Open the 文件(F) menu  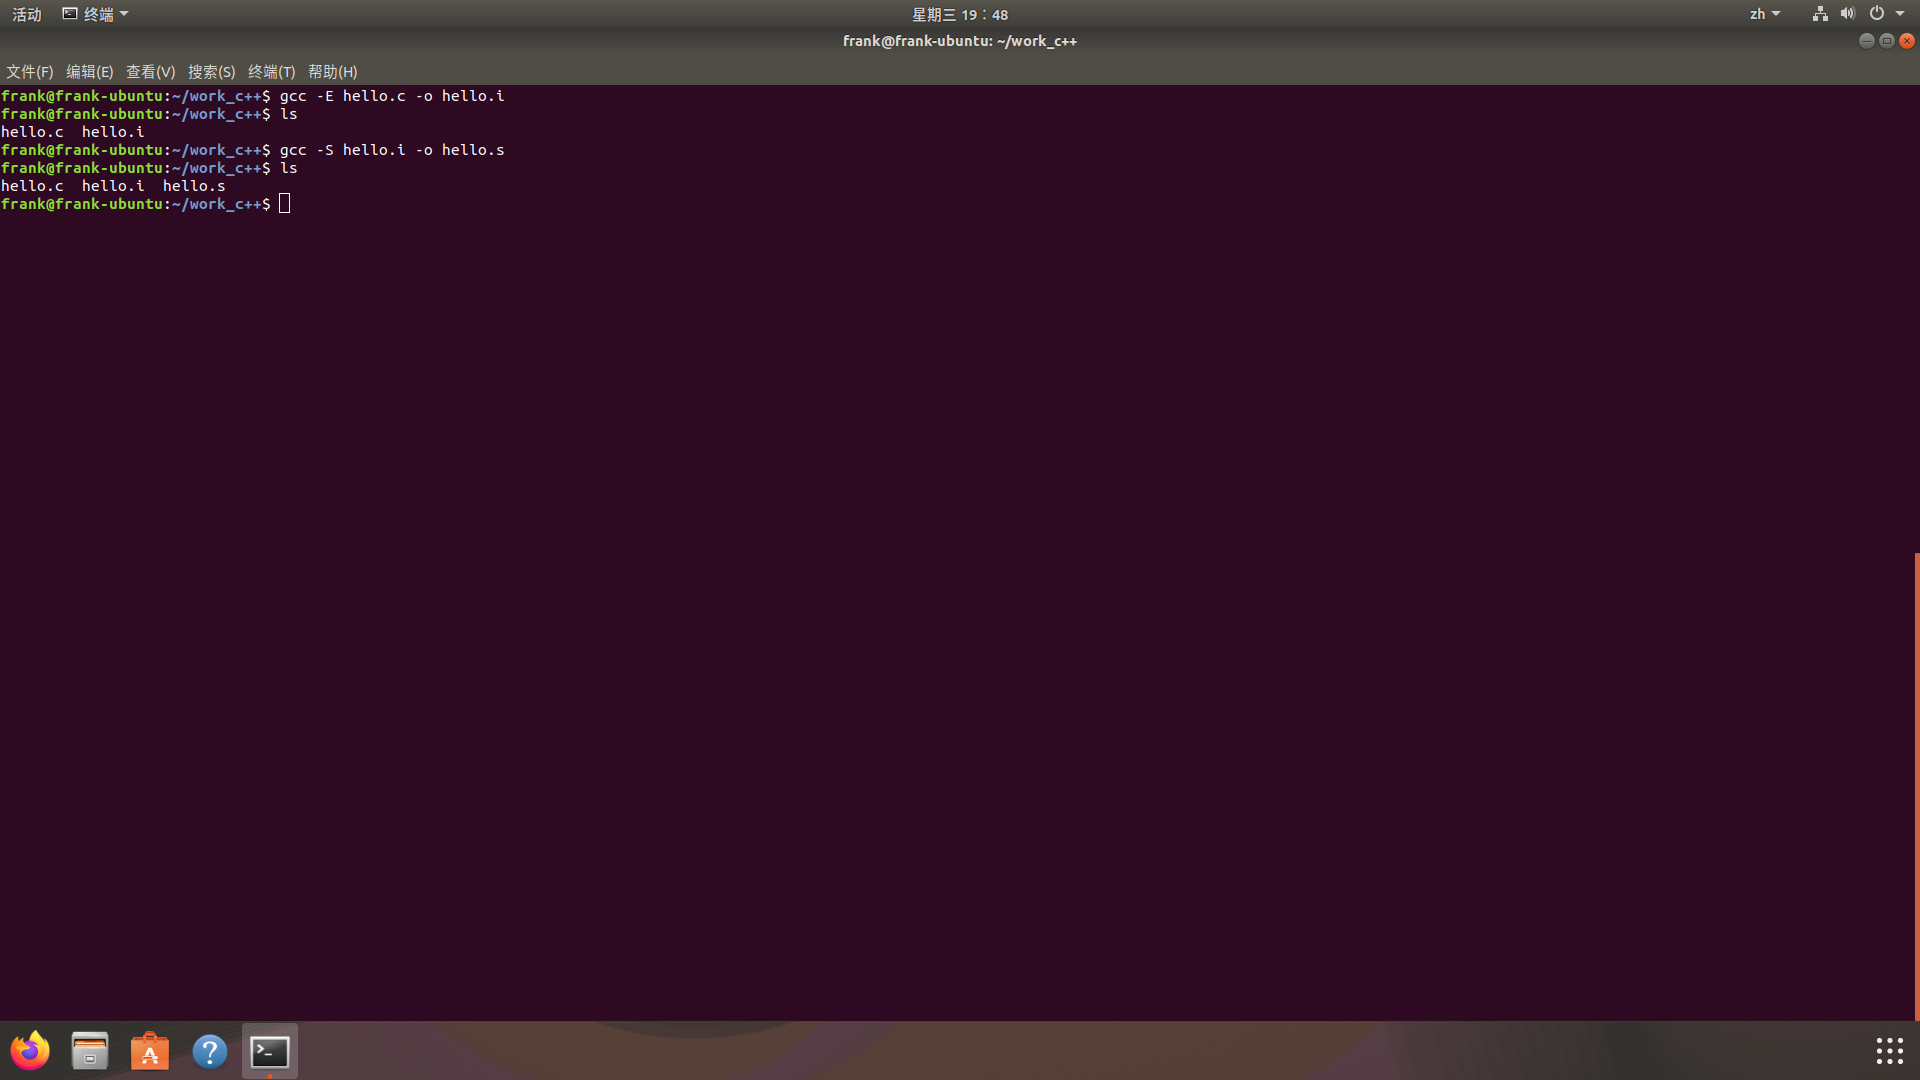click(x=29, y=72)
